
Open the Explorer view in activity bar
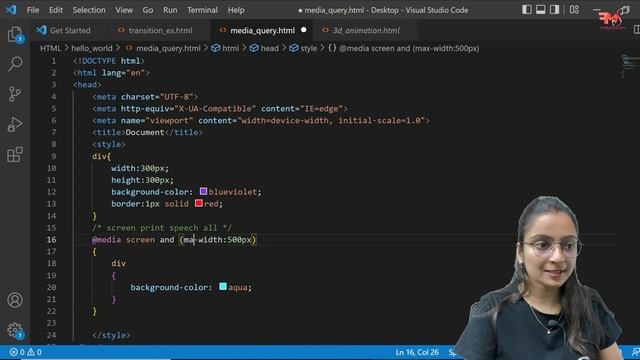(x=15, y=34)
